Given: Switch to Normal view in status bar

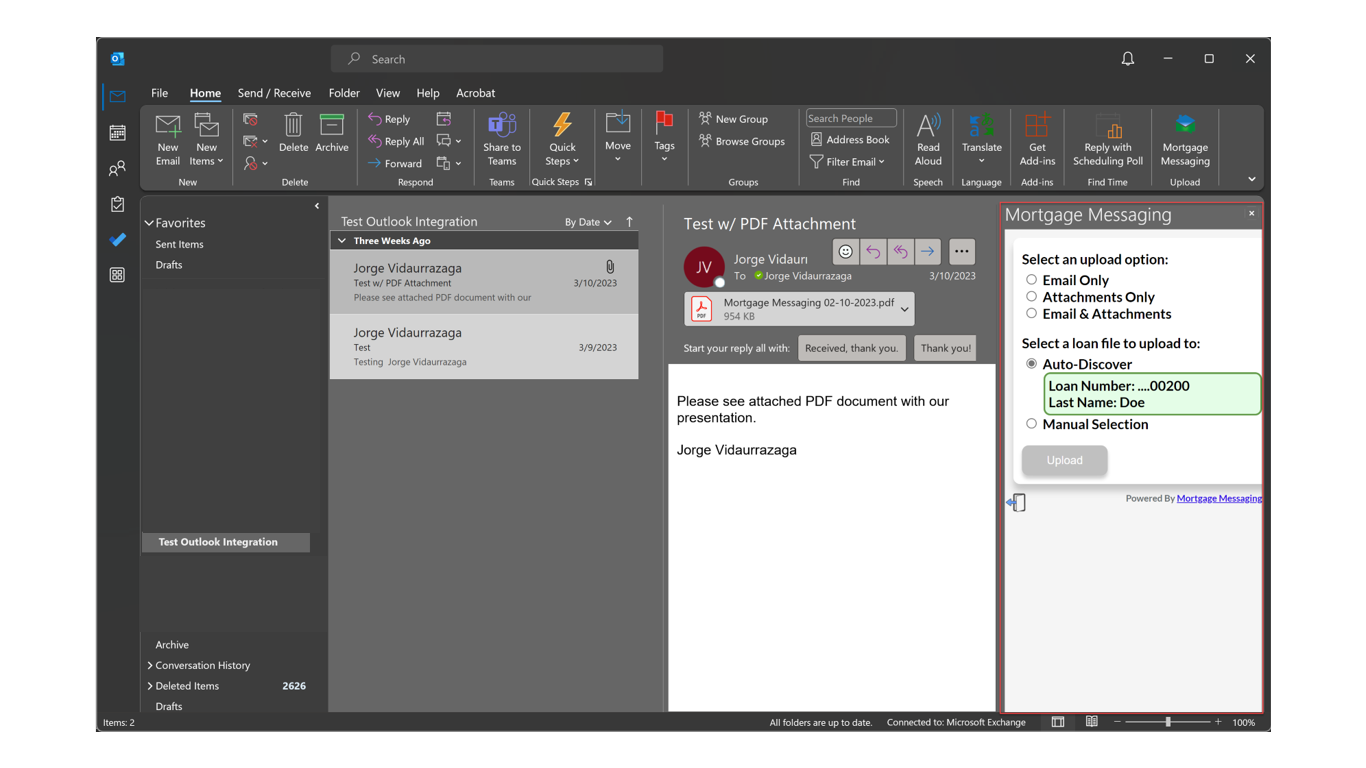Looking at the screenshot, I should click(x=1058, y=722).
